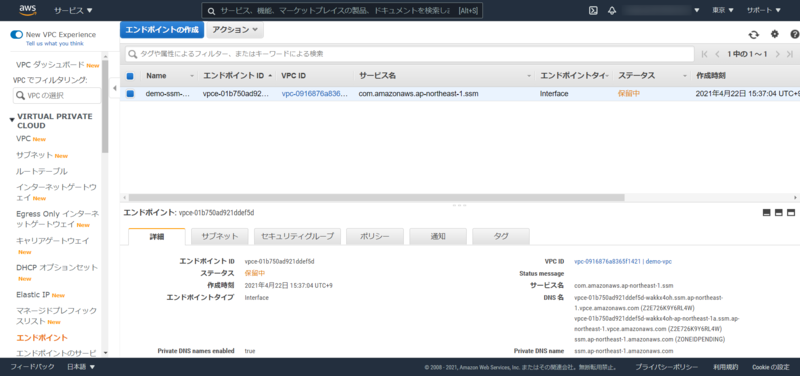The width and height of the screenshot is (800, 376).
Task: Open the サポート menu
Action: tap(764, 10)
